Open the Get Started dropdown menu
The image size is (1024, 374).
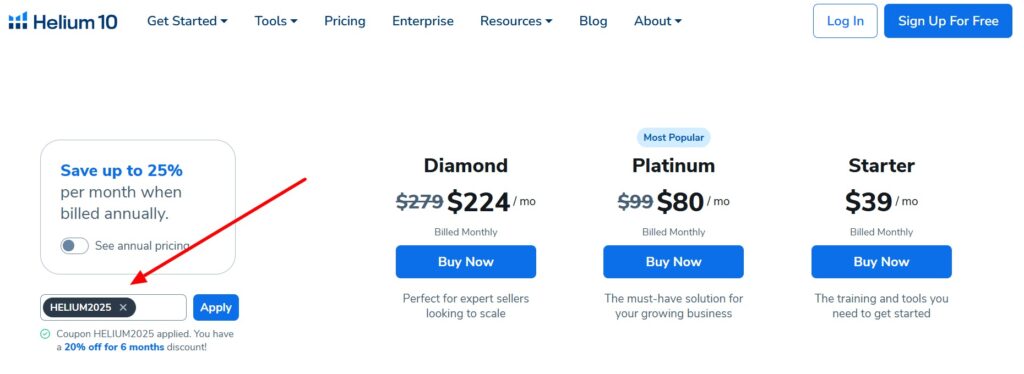tap(187, 21)
